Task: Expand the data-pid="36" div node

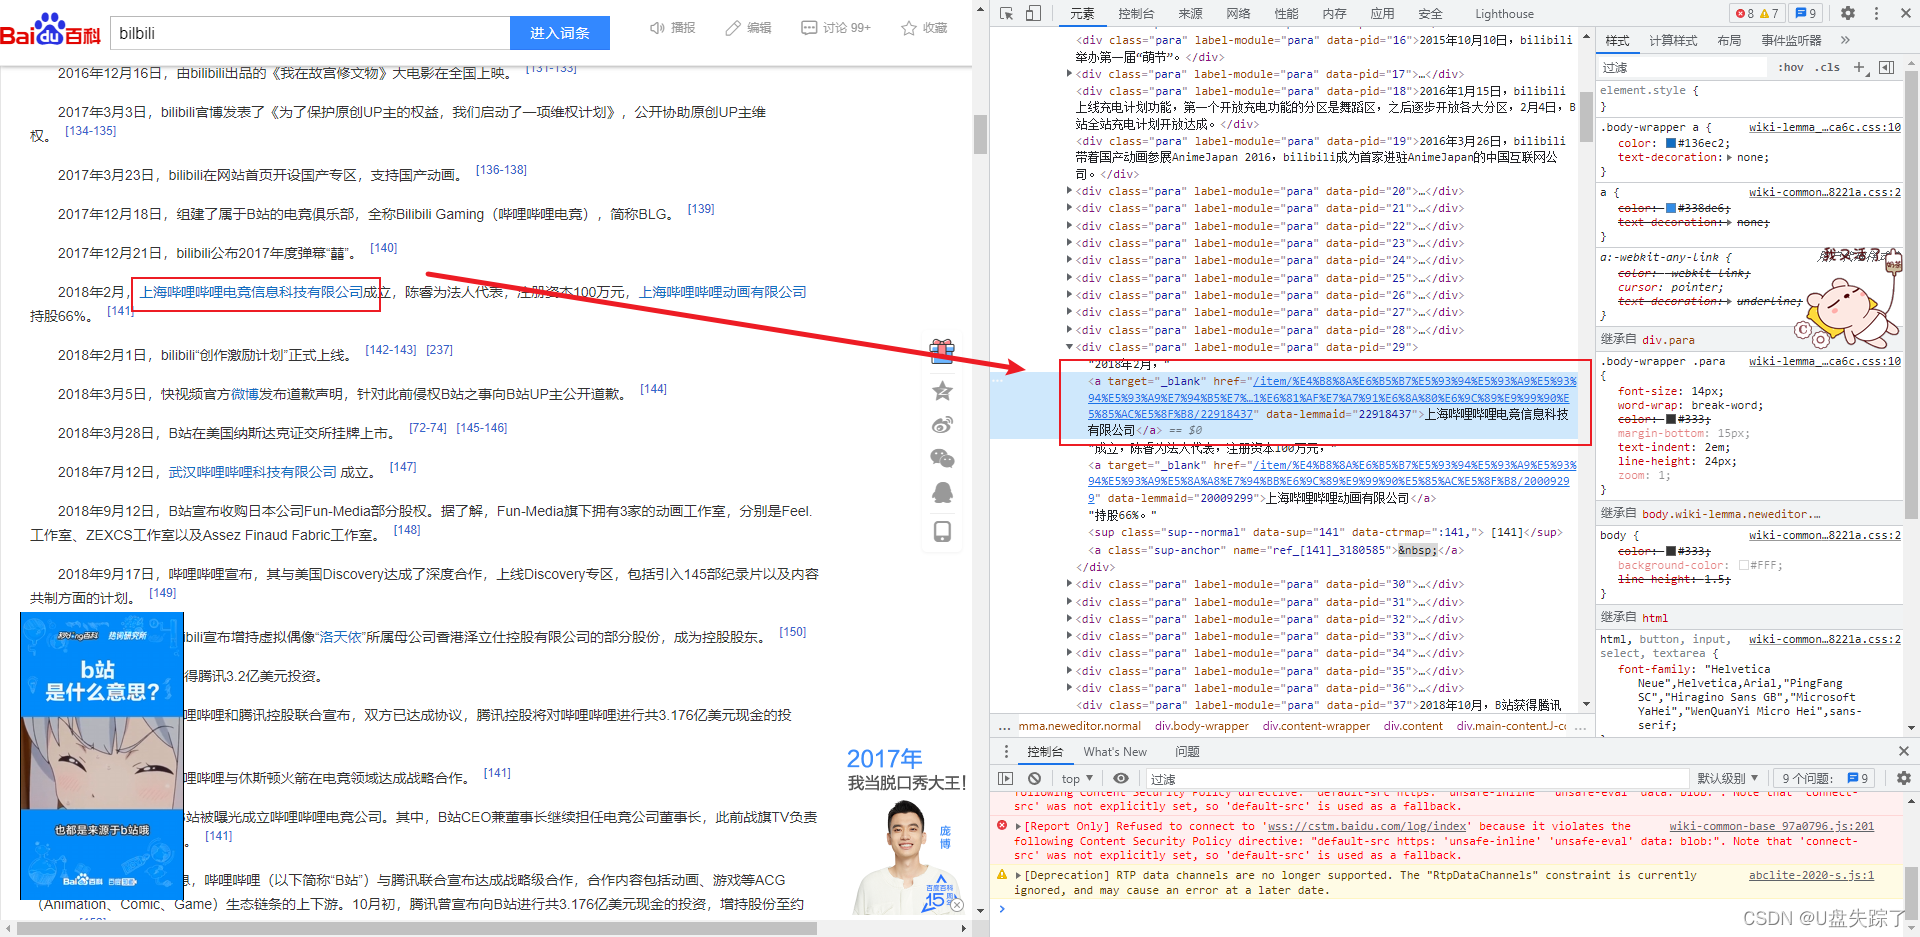Action: [x=1069, y=688]
